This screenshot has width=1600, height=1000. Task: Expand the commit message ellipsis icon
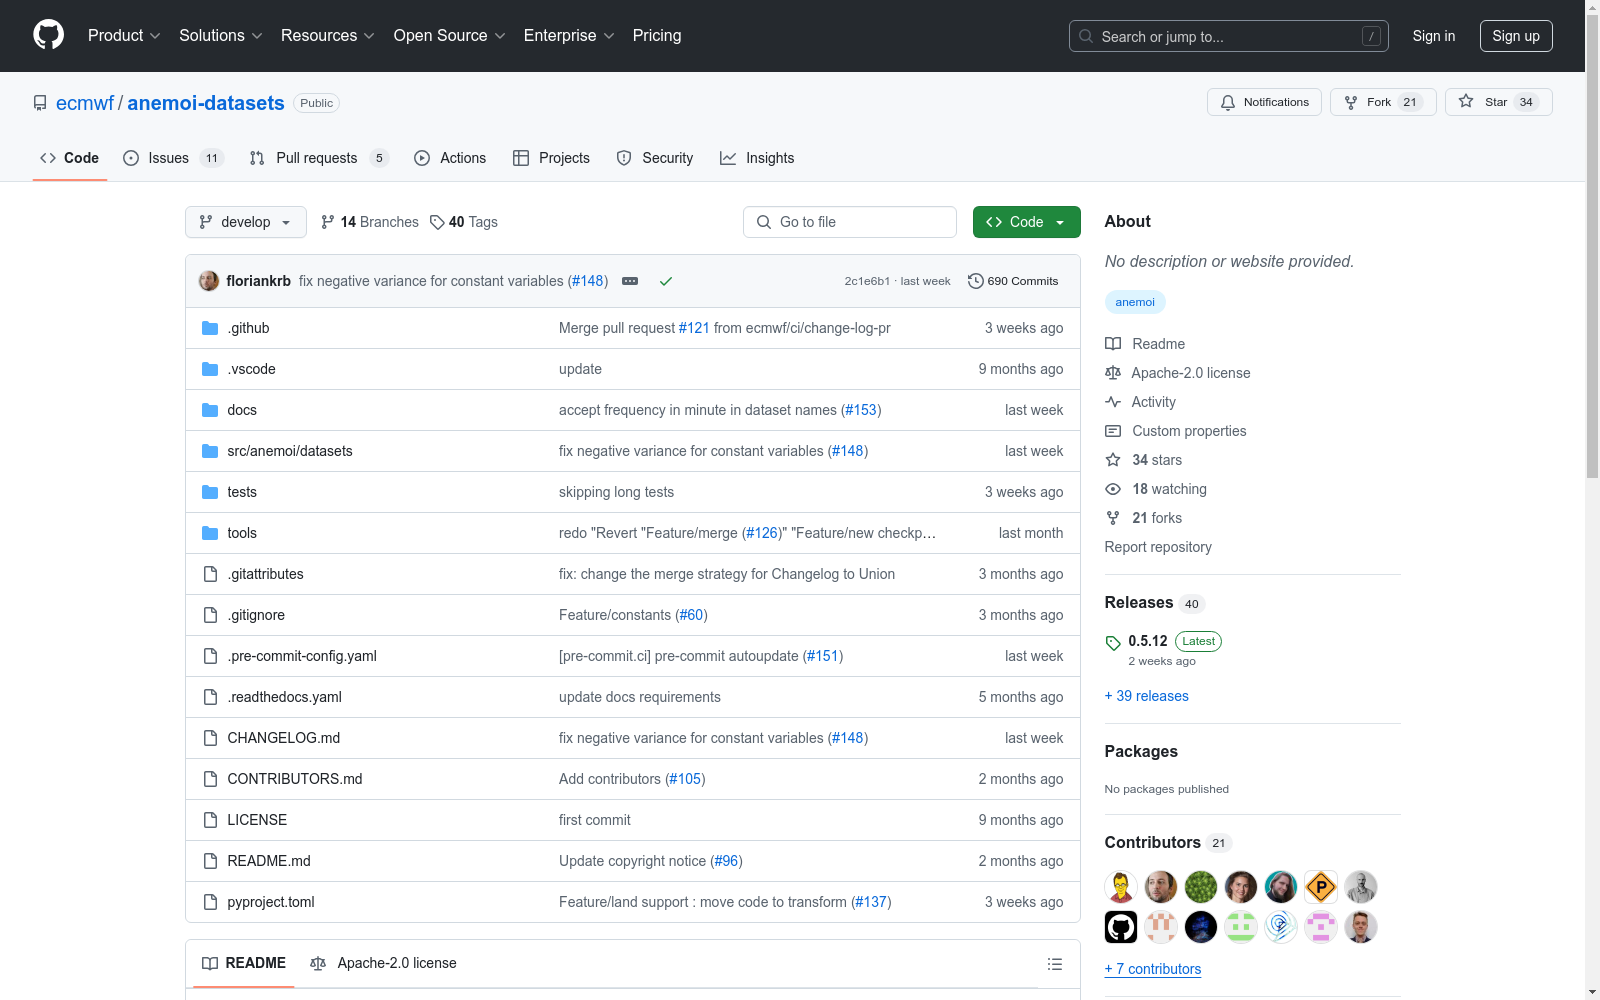coord(630,281)
